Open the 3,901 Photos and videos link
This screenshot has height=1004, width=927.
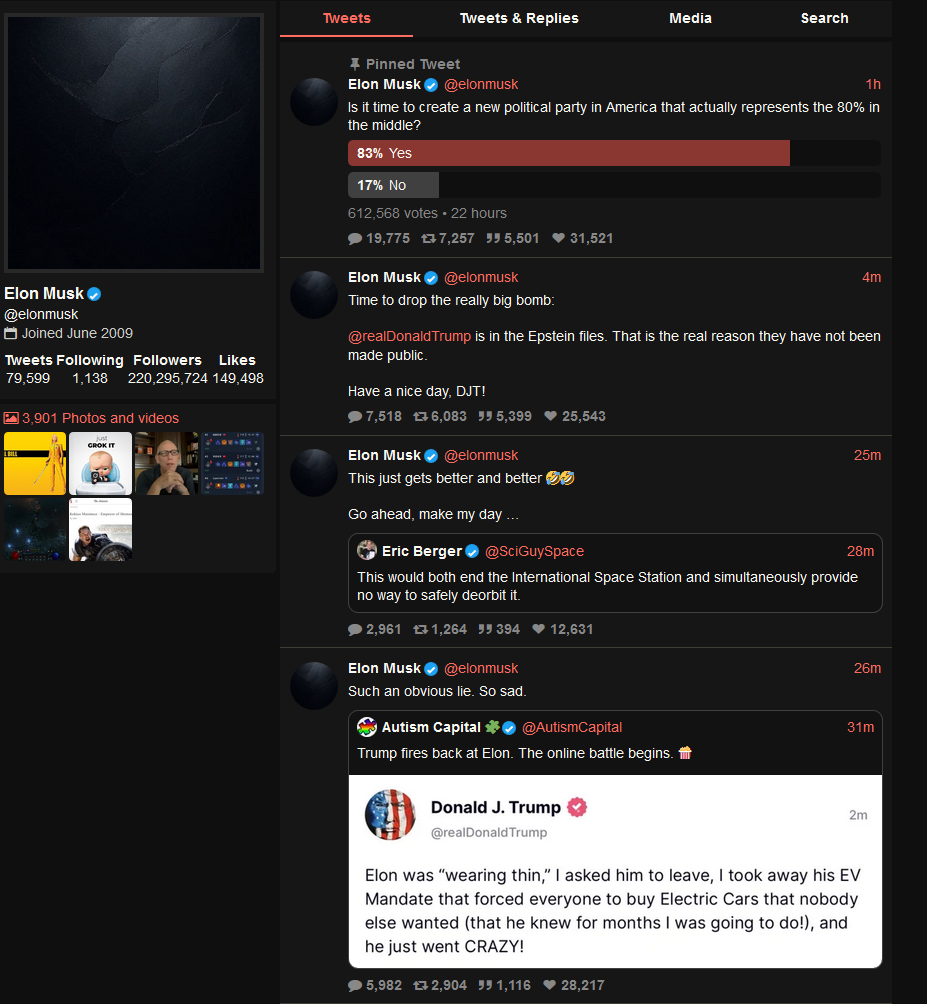coord(101,418)
